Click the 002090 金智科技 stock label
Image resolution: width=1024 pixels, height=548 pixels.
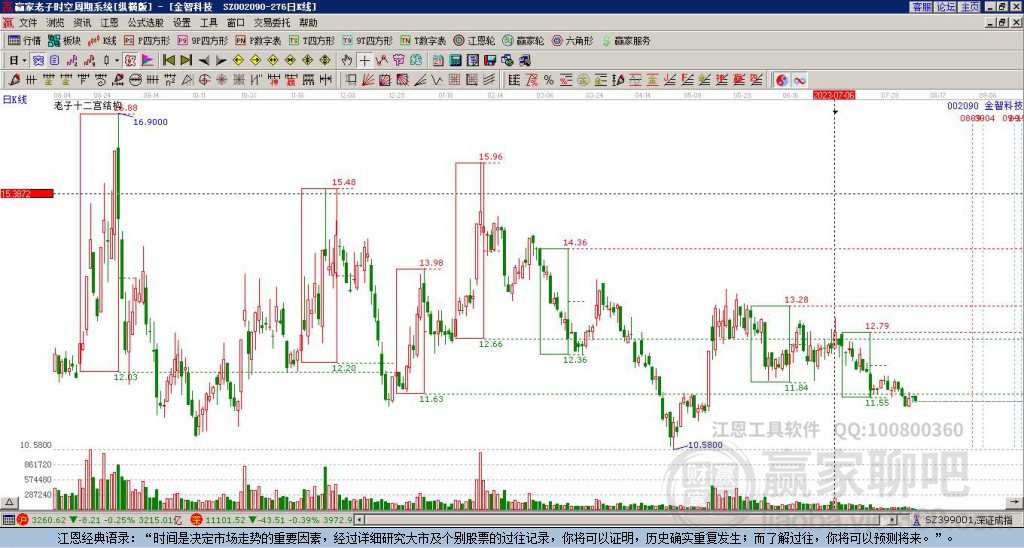point(985,106)
